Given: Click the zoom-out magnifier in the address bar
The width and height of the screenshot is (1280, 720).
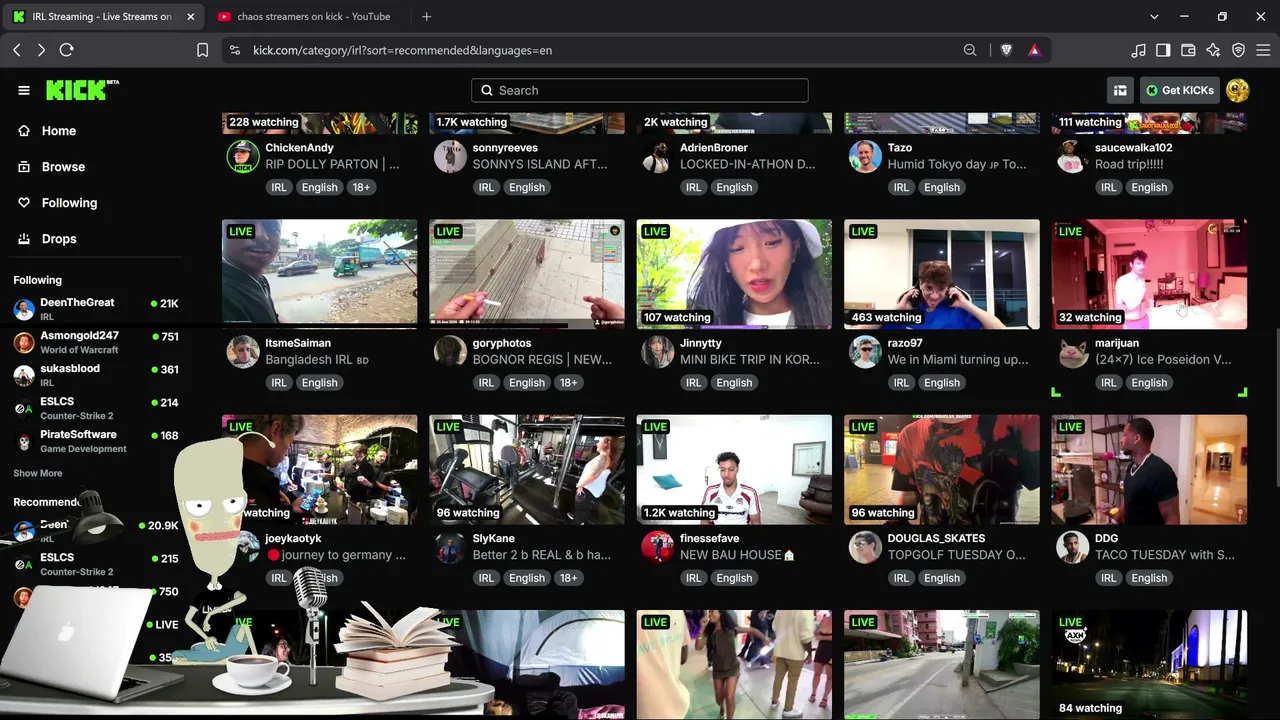Looking at the screenshot, I should pyautogui.click(x=970, y=50).
